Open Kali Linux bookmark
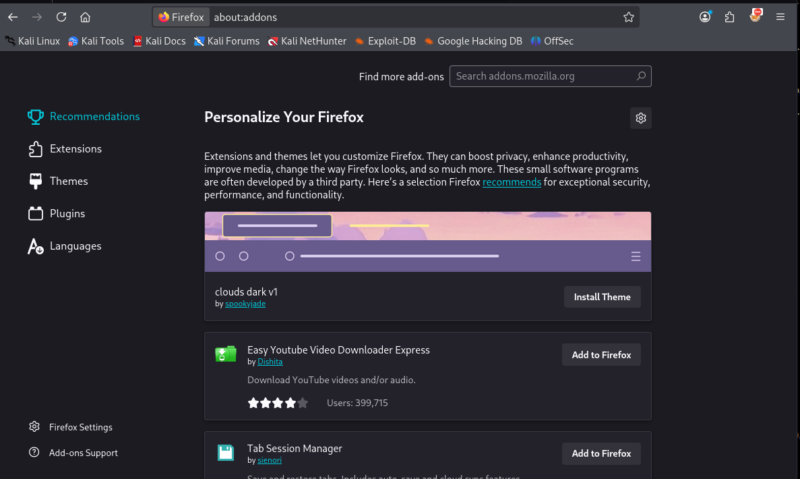The width and height of the screenshot is (800, 479). click(x=33, y=41)
